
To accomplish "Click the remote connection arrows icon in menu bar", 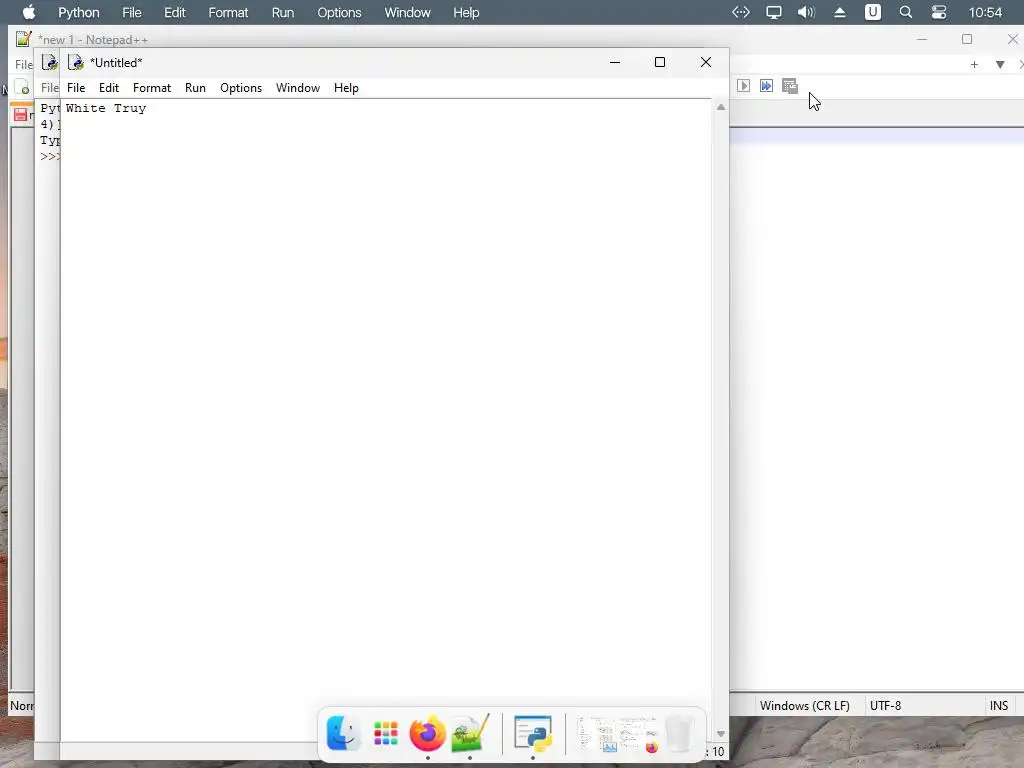I will tap(741, 12).
